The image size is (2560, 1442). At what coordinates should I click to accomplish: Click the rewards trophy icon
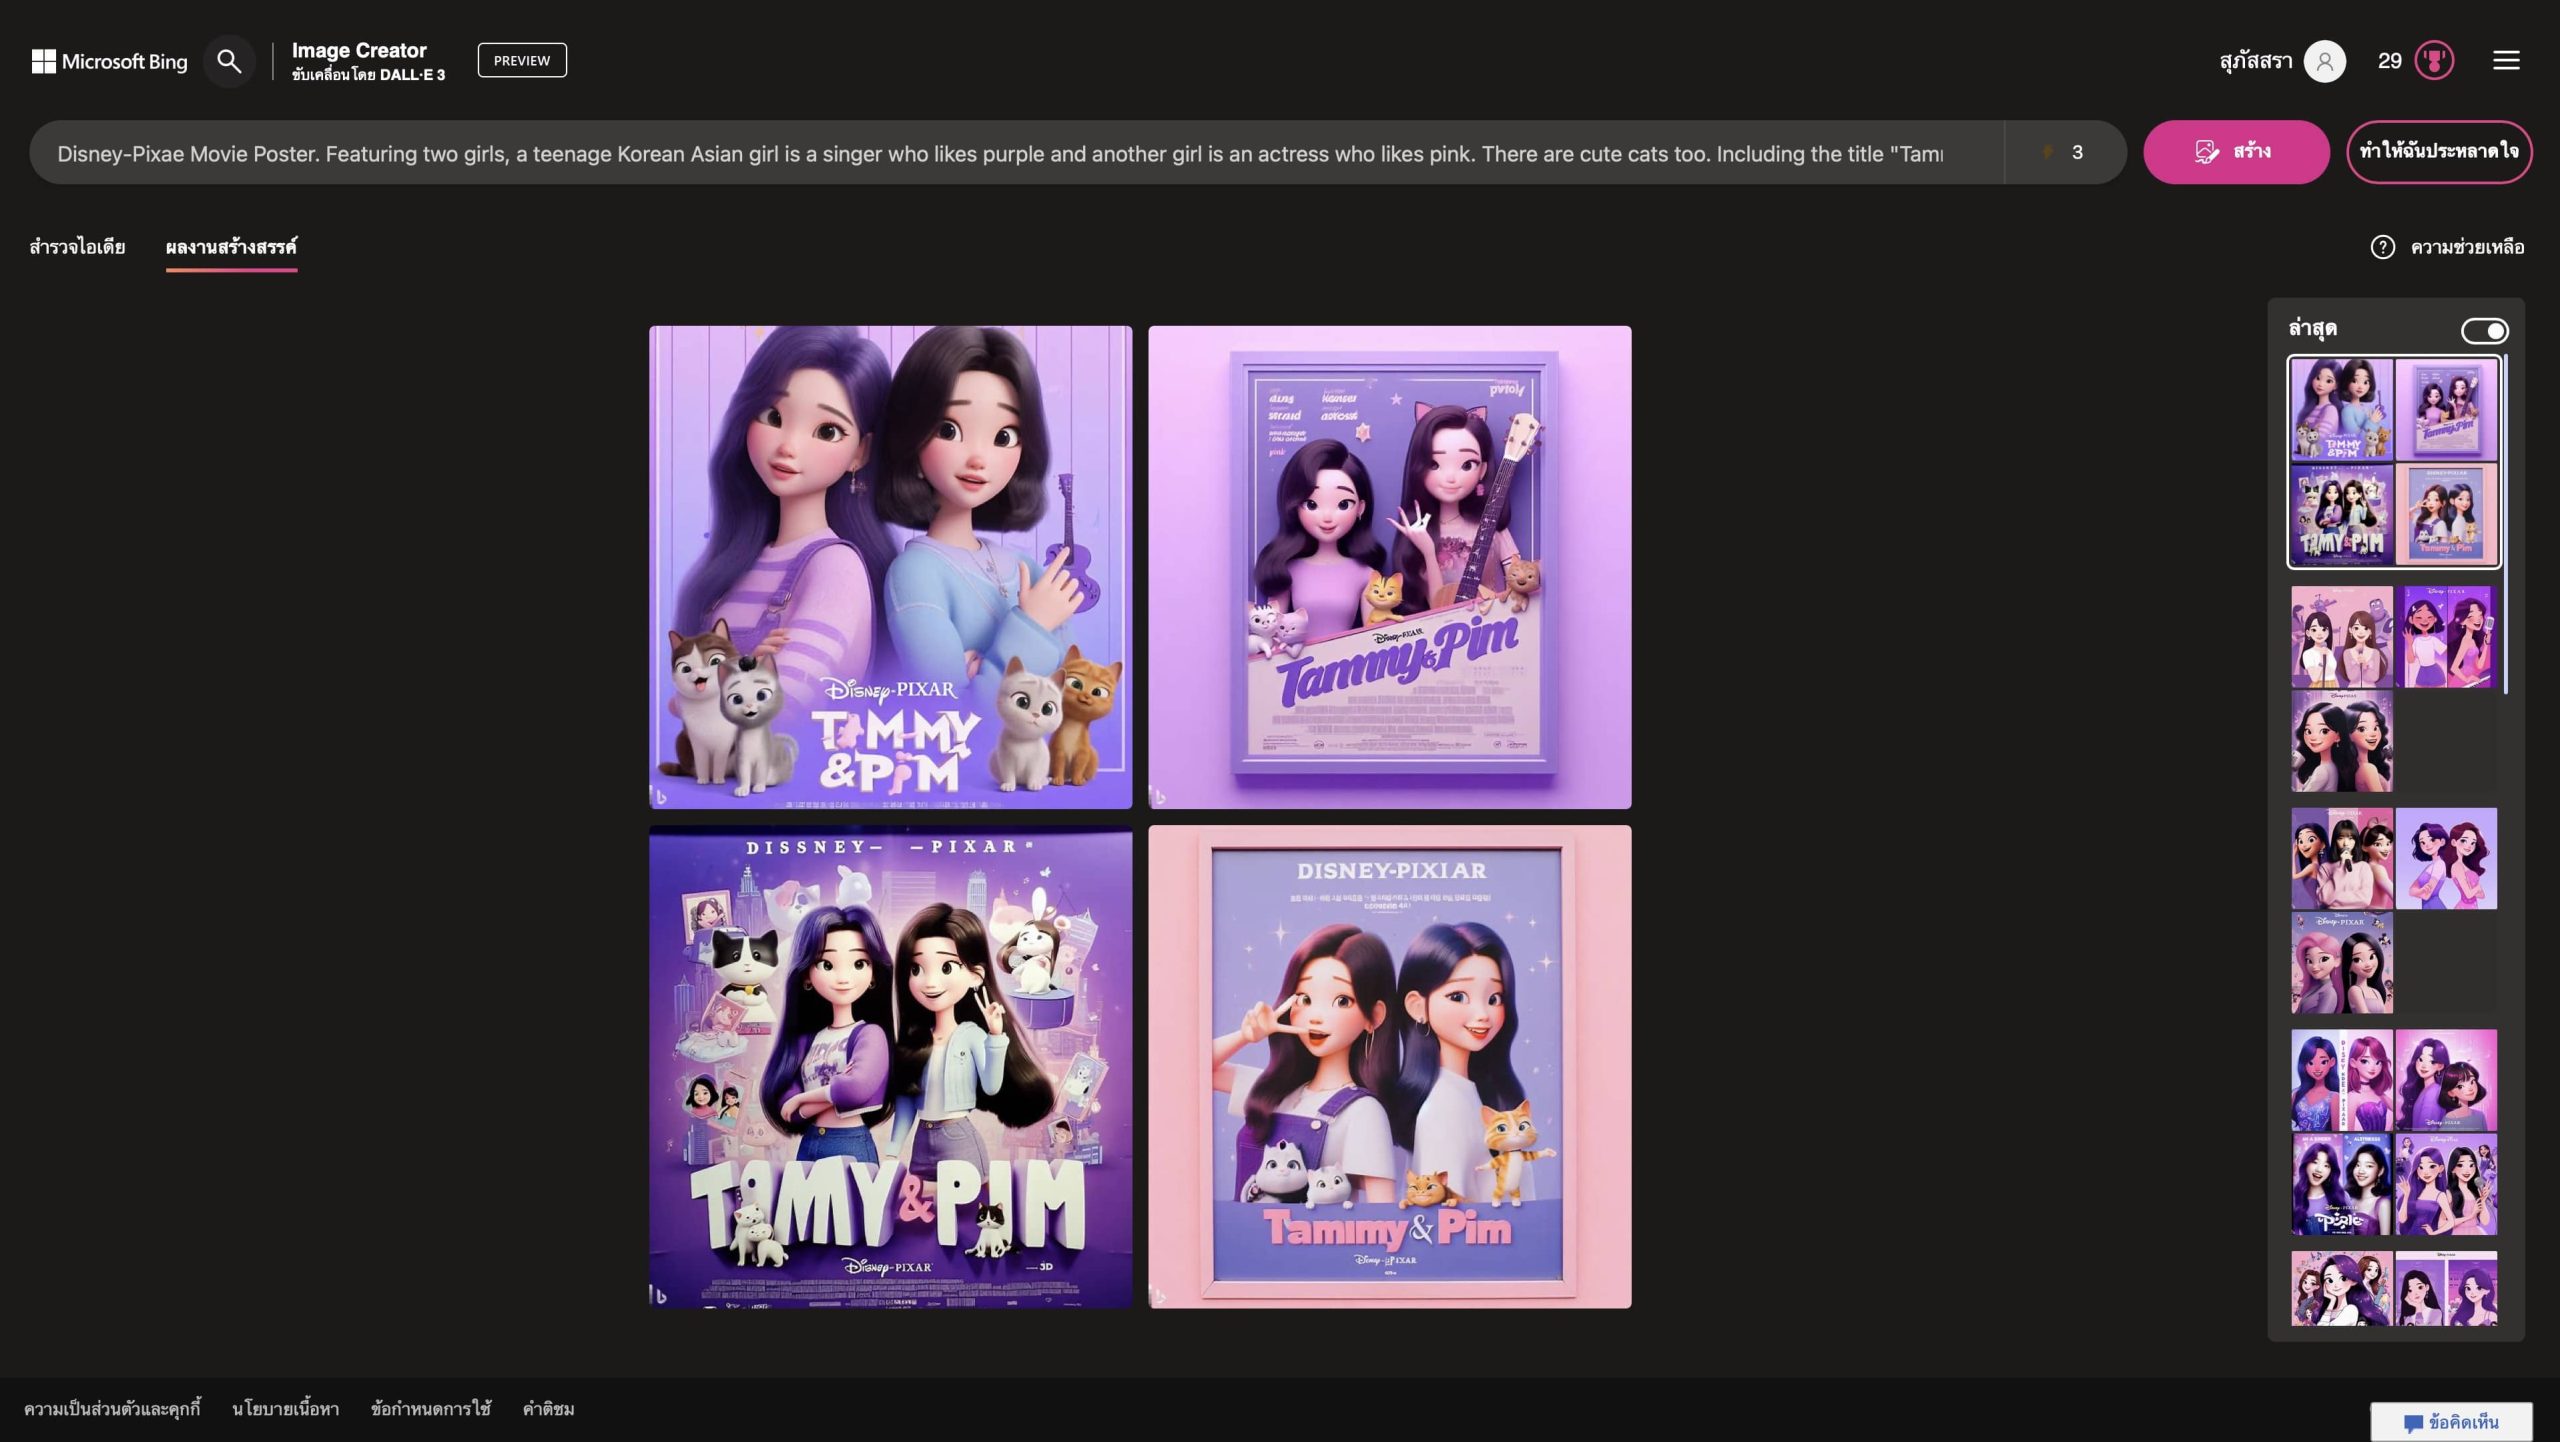[x=2433, y=61]
